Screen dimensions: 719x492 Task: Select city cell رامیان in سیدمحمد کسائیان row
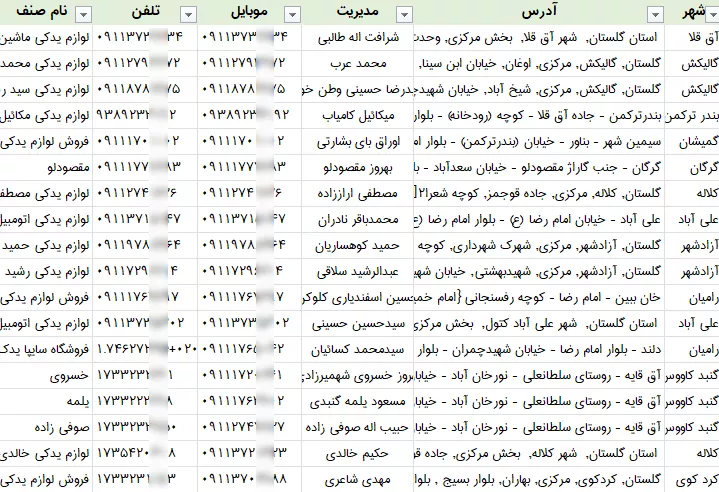pyautogui.click(x=692, y=350)
